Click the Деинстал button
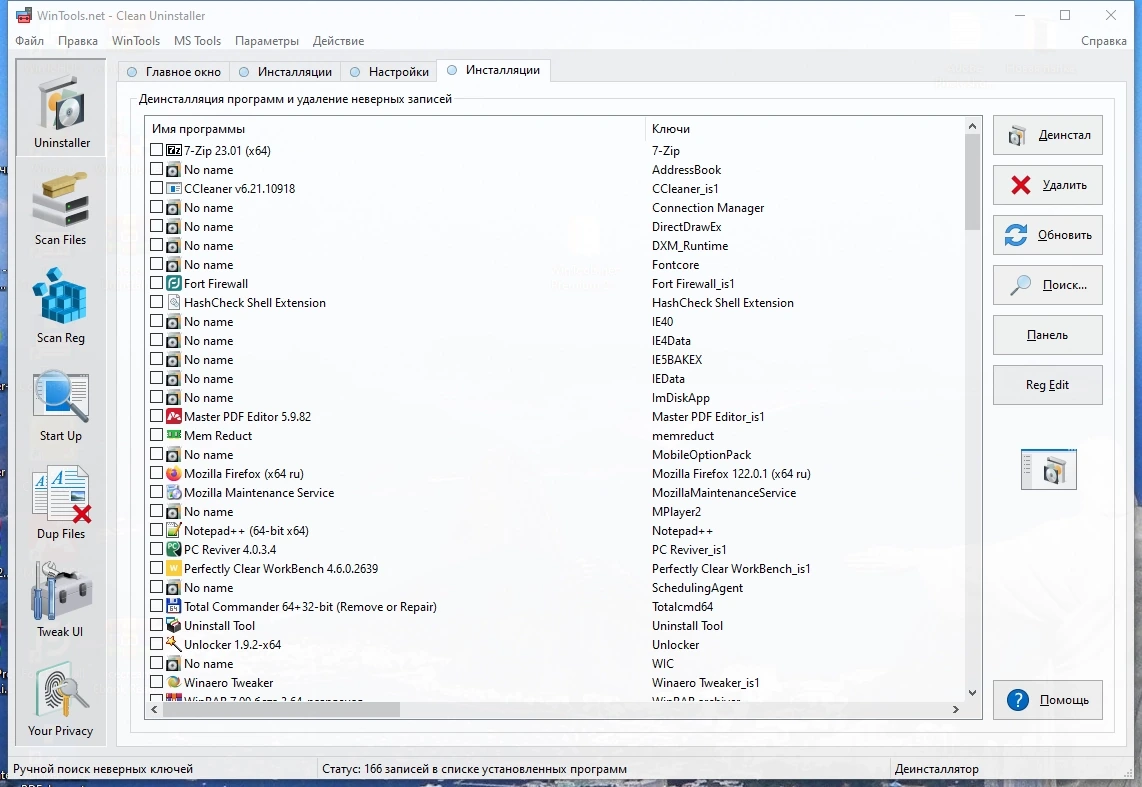 coord(1047,135)
